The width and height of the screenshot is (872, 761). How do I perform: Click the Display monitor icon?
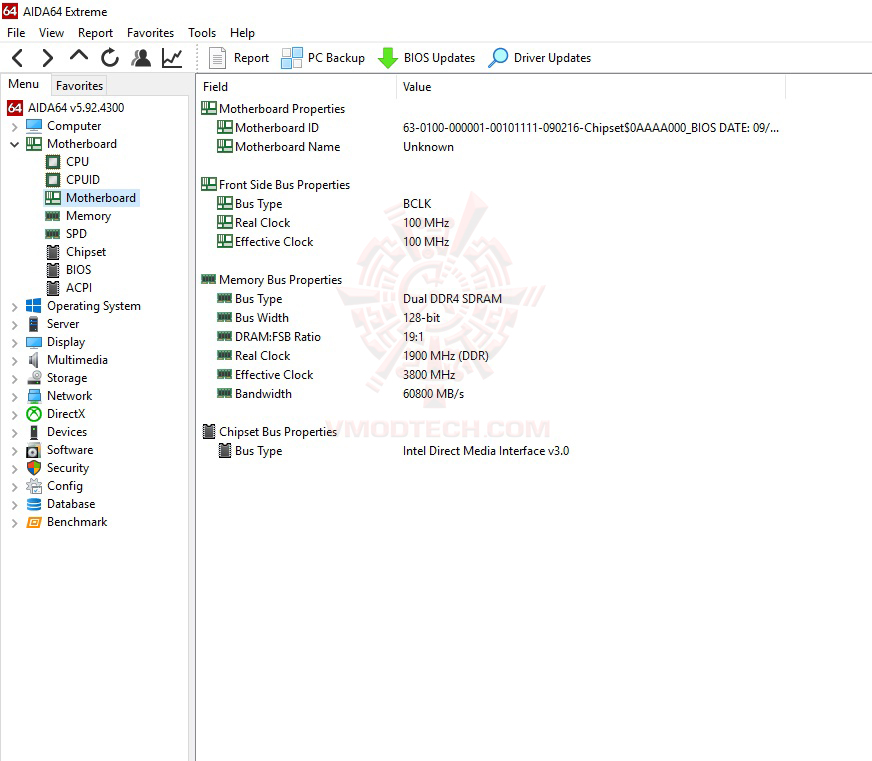click(x=34, y=342)
